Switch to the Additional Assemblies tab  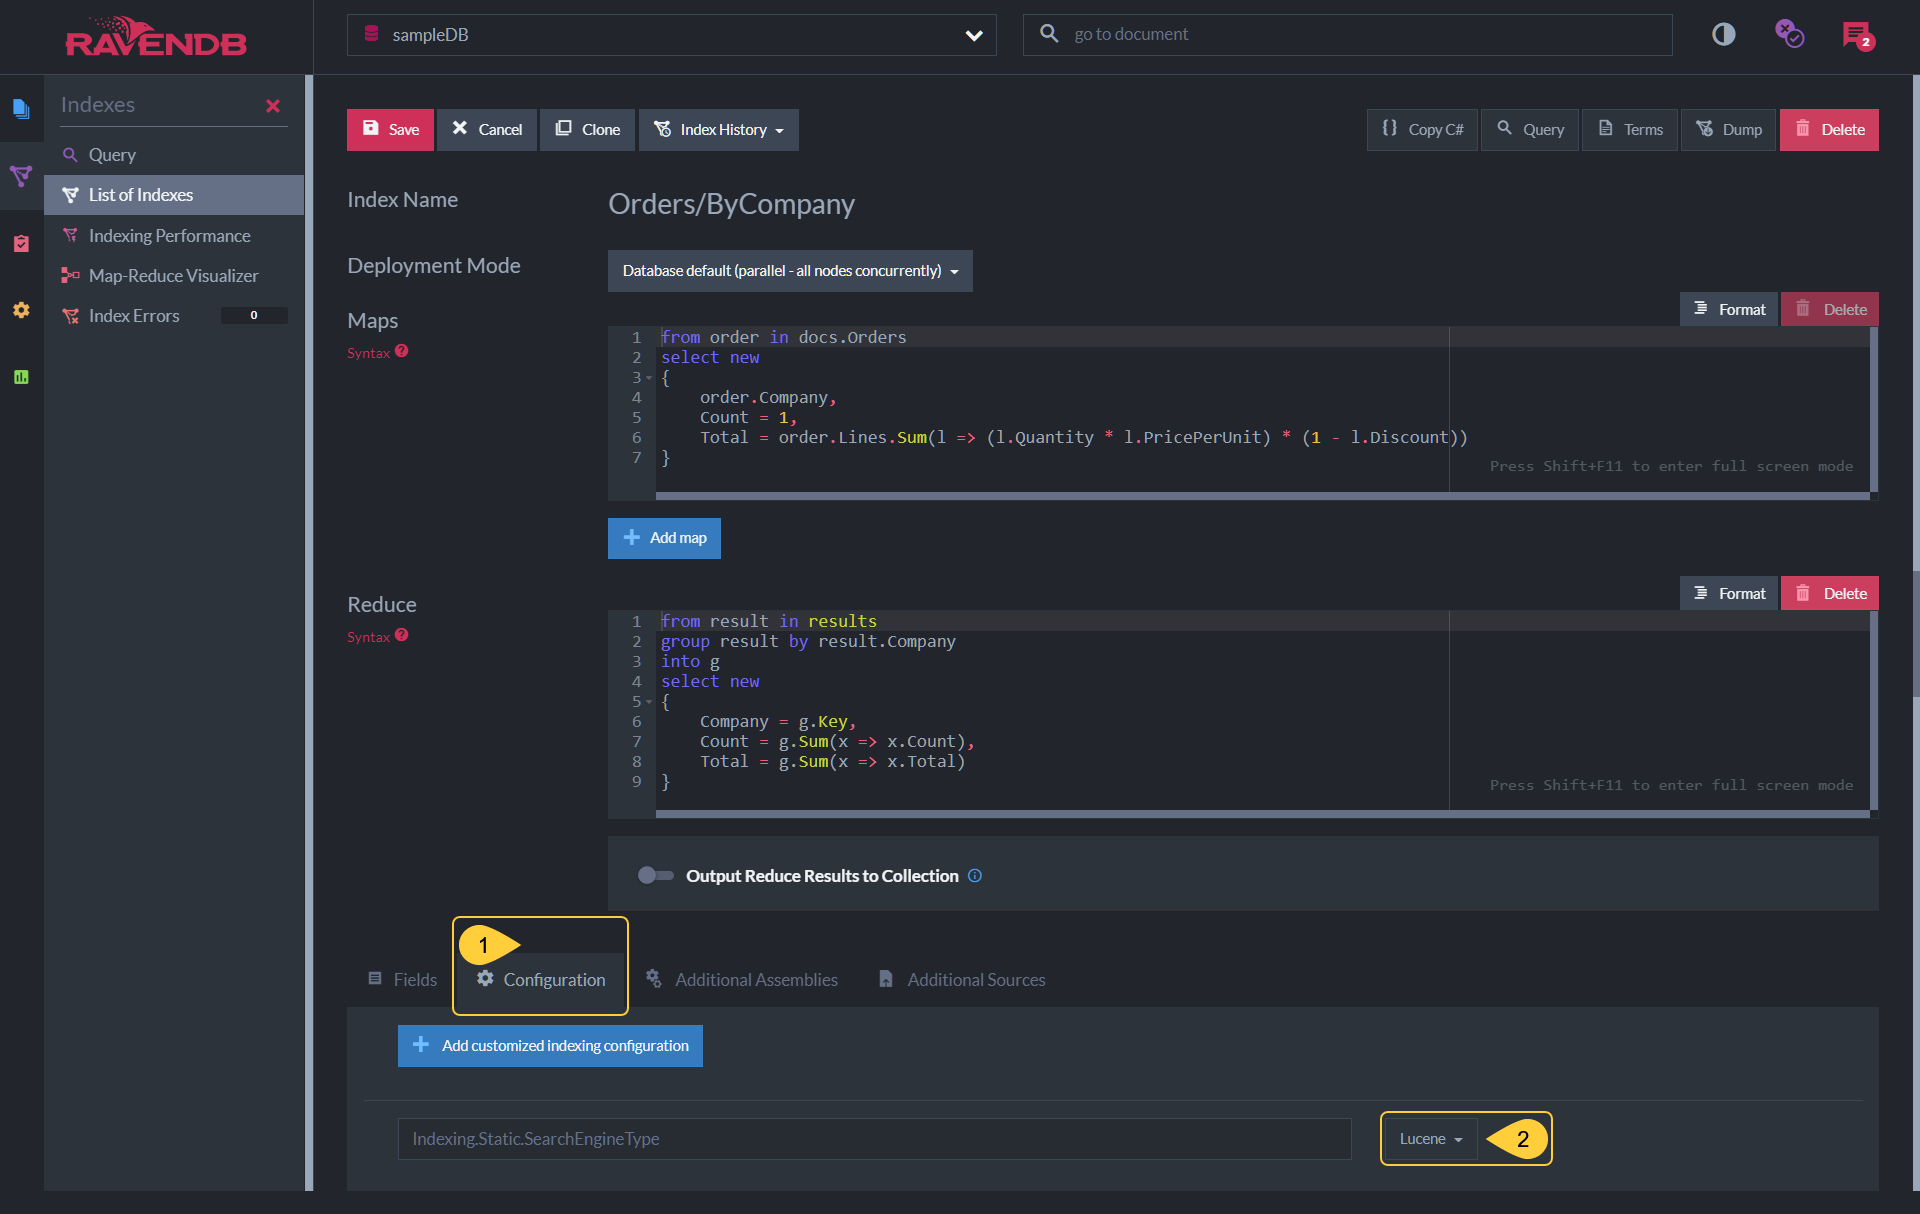pyautogui.click(x=742, y=980)
